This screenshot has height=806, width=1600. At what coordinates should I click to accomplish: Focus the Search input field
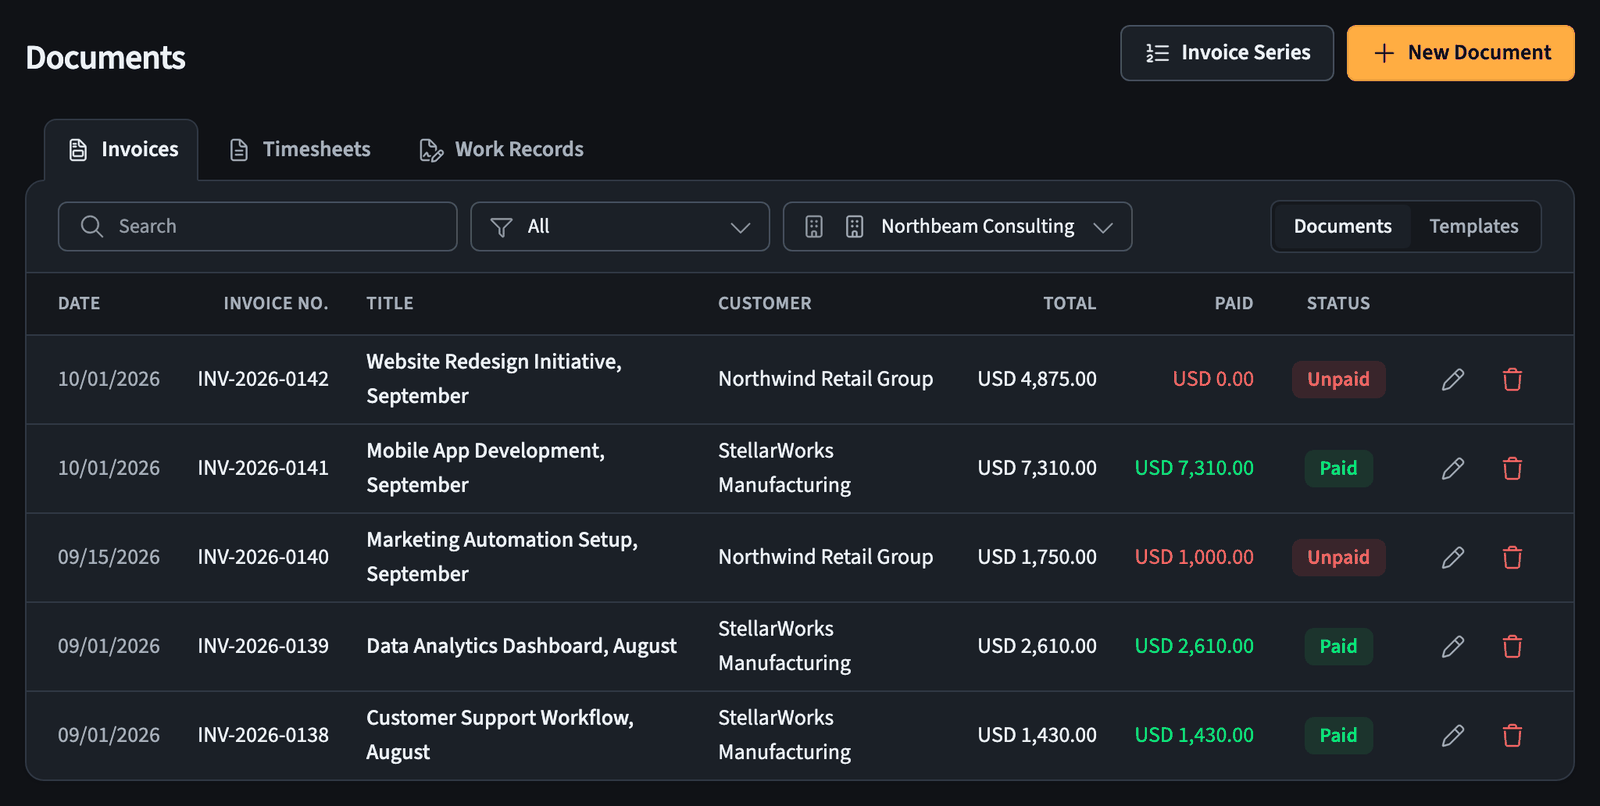point(258,227)
